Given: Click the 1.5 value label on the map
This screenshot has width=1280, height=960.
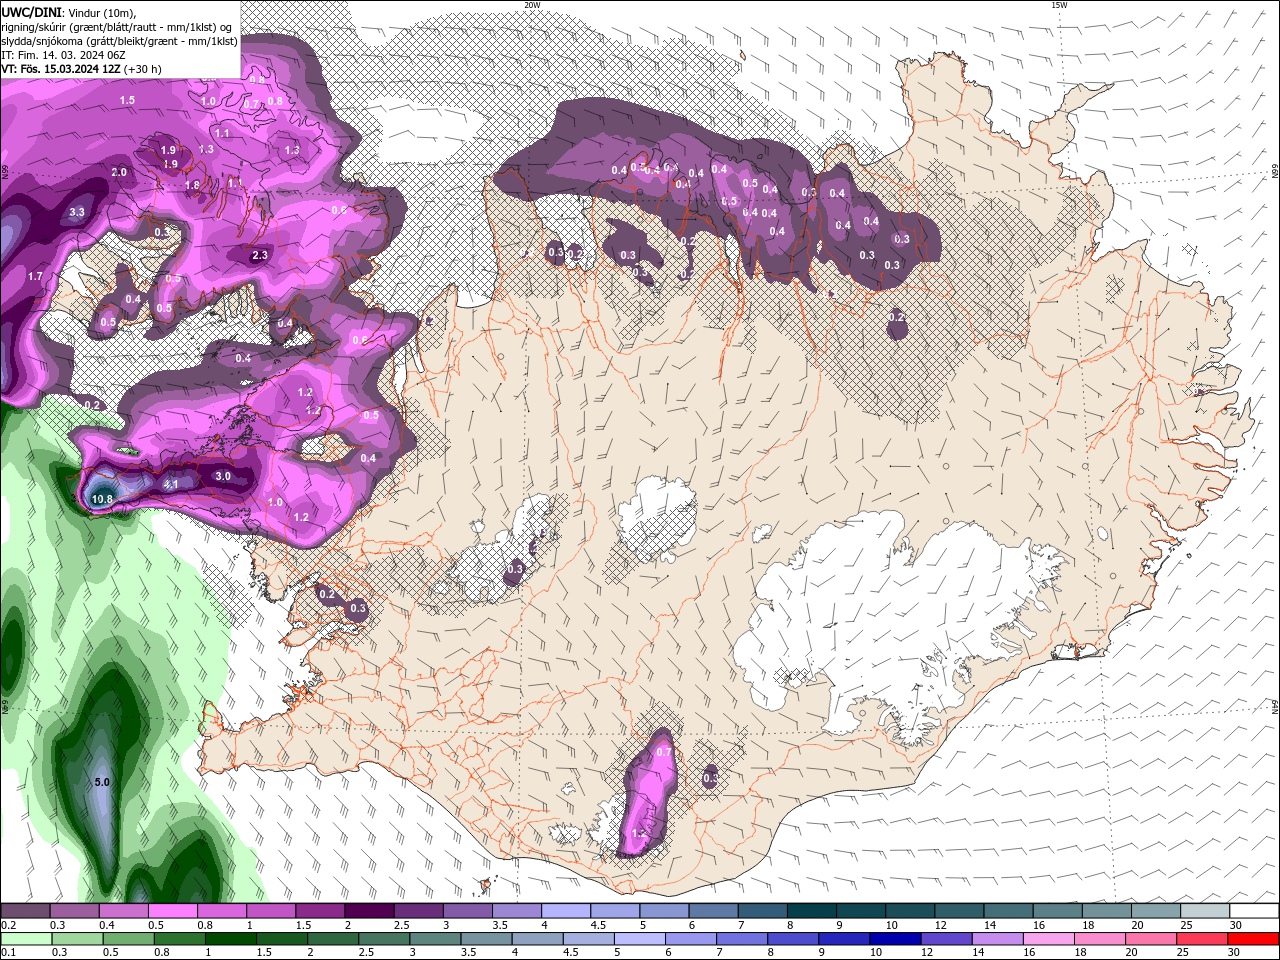Looking at the screenshot, I should [127, 100].
